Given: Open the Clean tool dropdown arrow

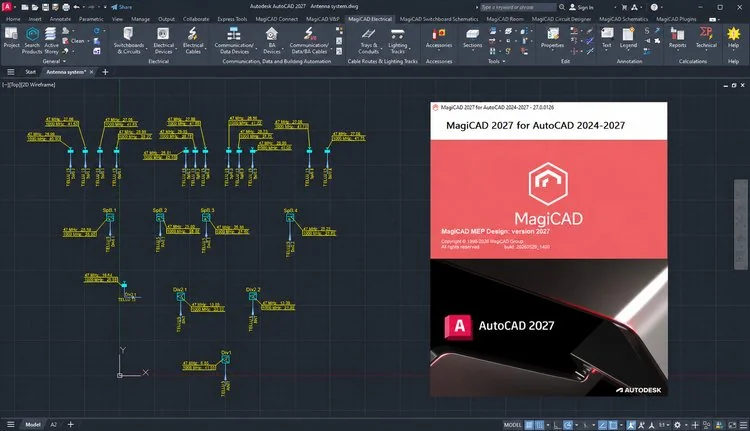Looking at the screenshot, I should coord(88,41).
